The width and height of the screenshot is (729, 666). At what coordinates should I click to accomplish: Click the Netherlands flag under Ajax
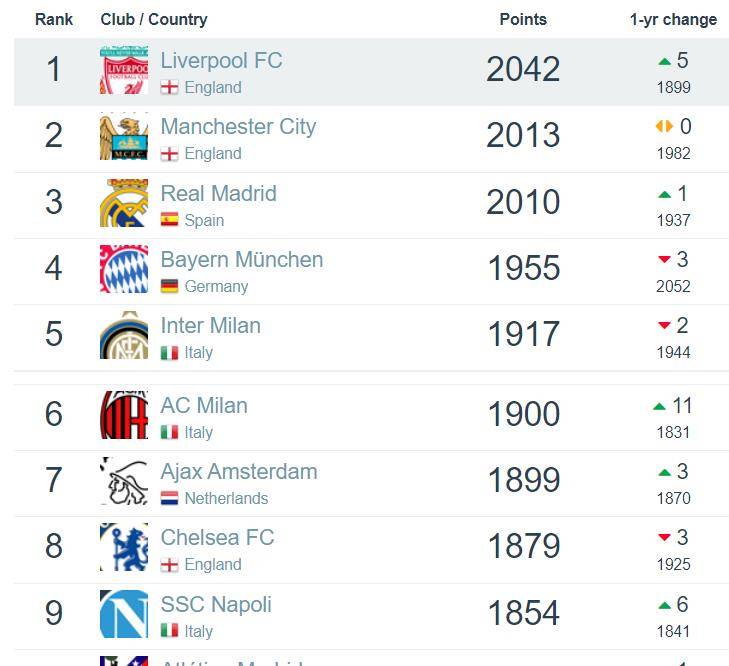tap(169, 498)
